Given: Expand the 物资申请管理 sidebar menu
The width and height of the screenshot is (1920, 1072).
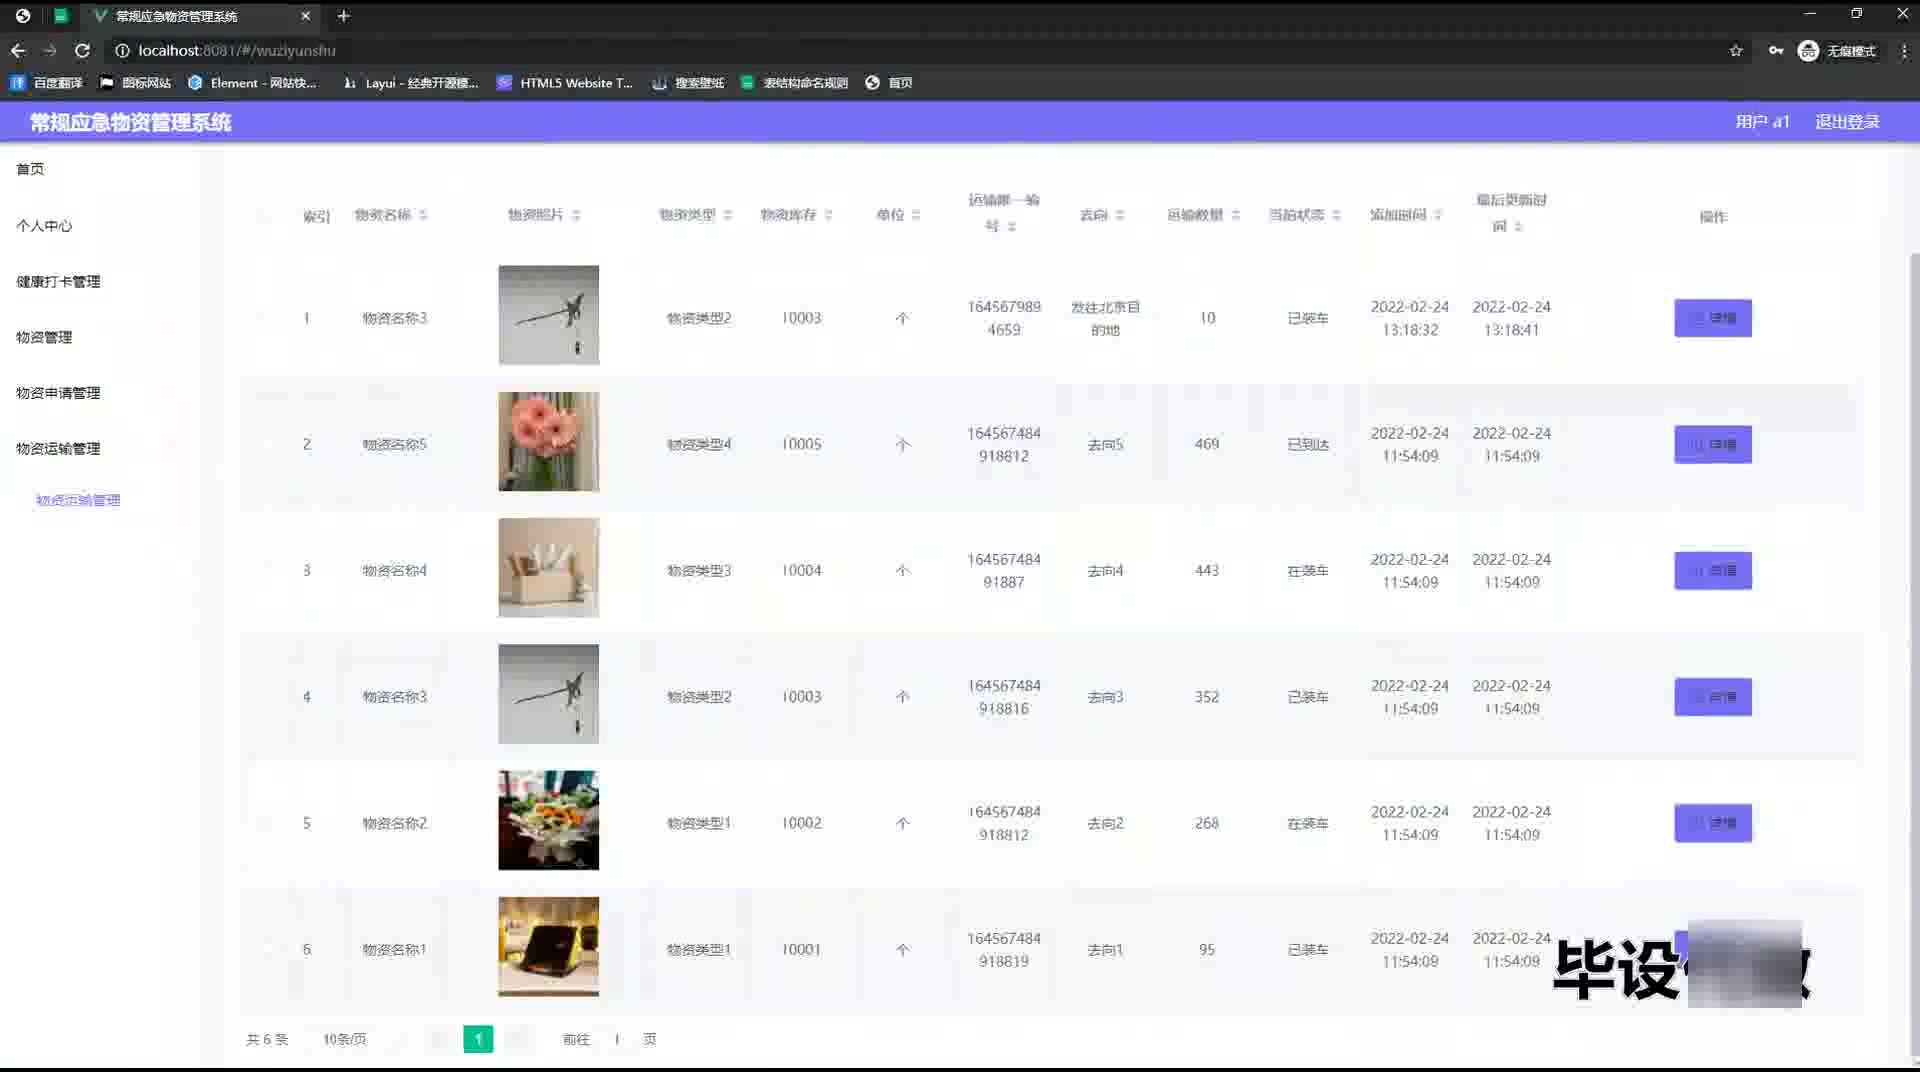Looking at the screenshot, I should [x=58, y=393].
